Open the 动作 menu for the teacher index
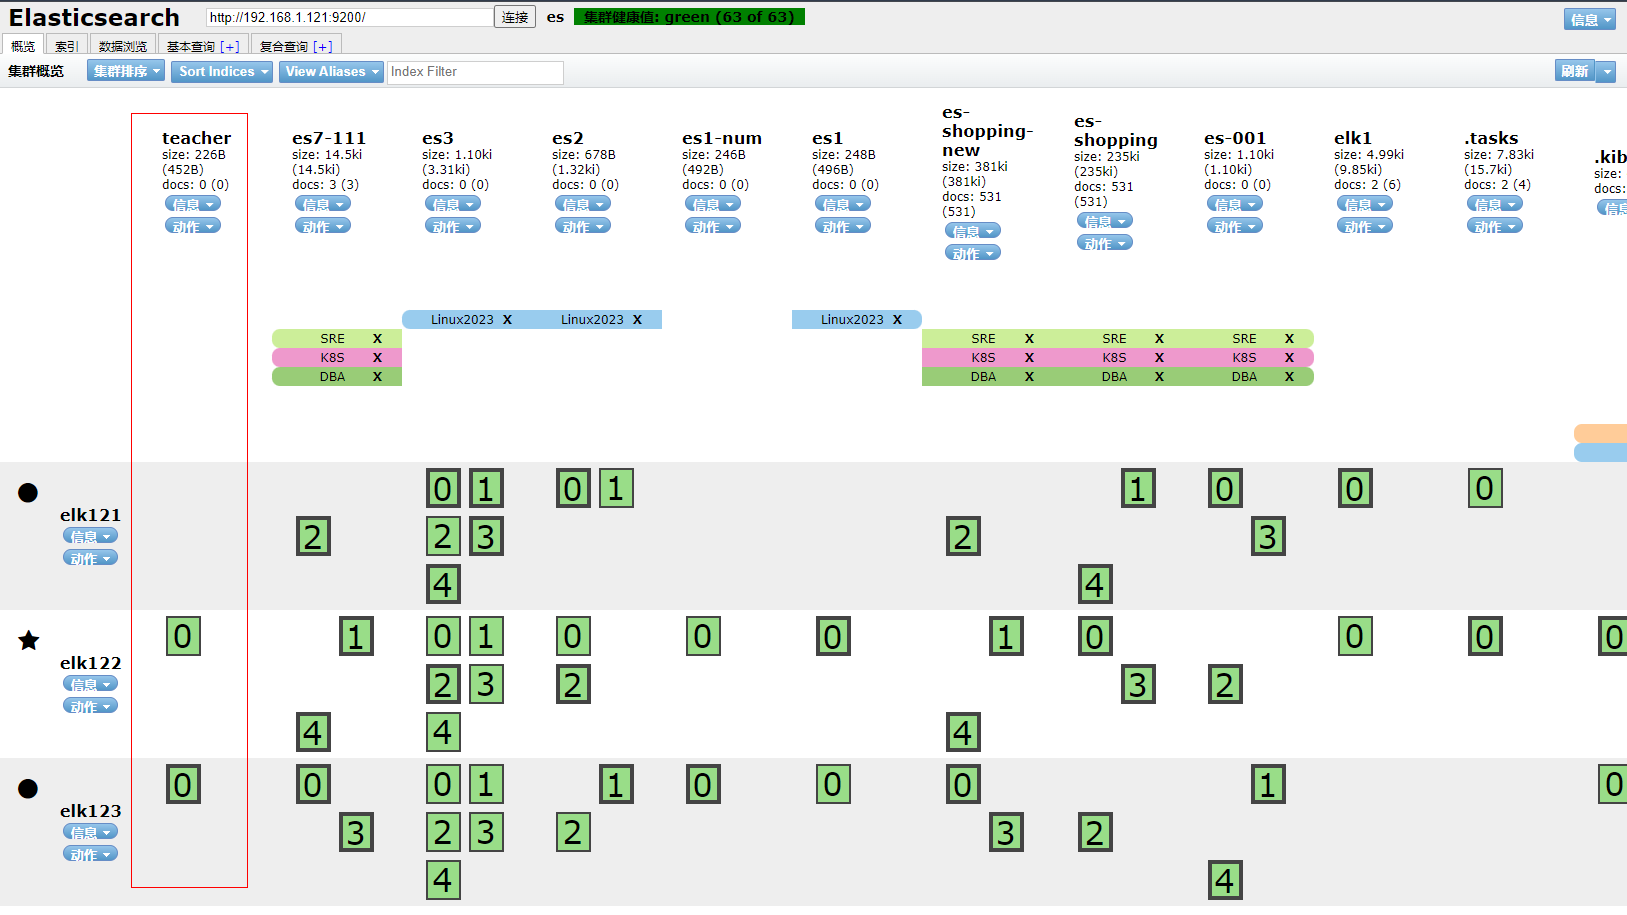1627x915 pixels. pyautogui.click(x=192, y=227)
